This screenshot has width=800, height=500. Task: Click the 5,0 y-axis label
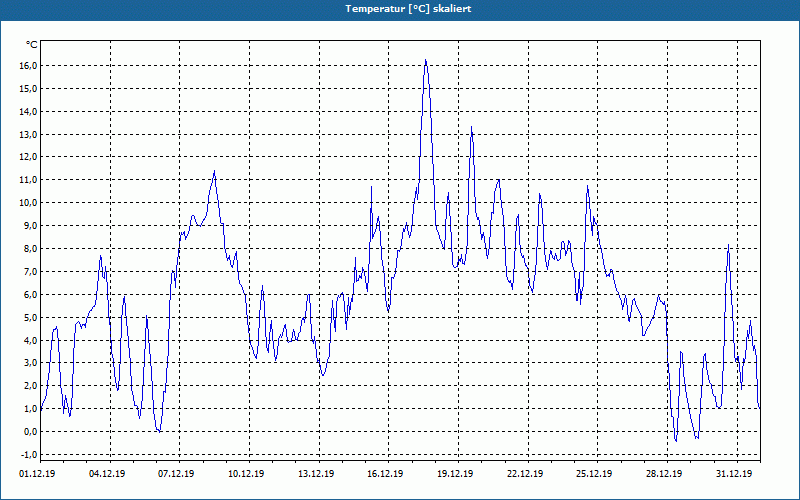(30, 318)
